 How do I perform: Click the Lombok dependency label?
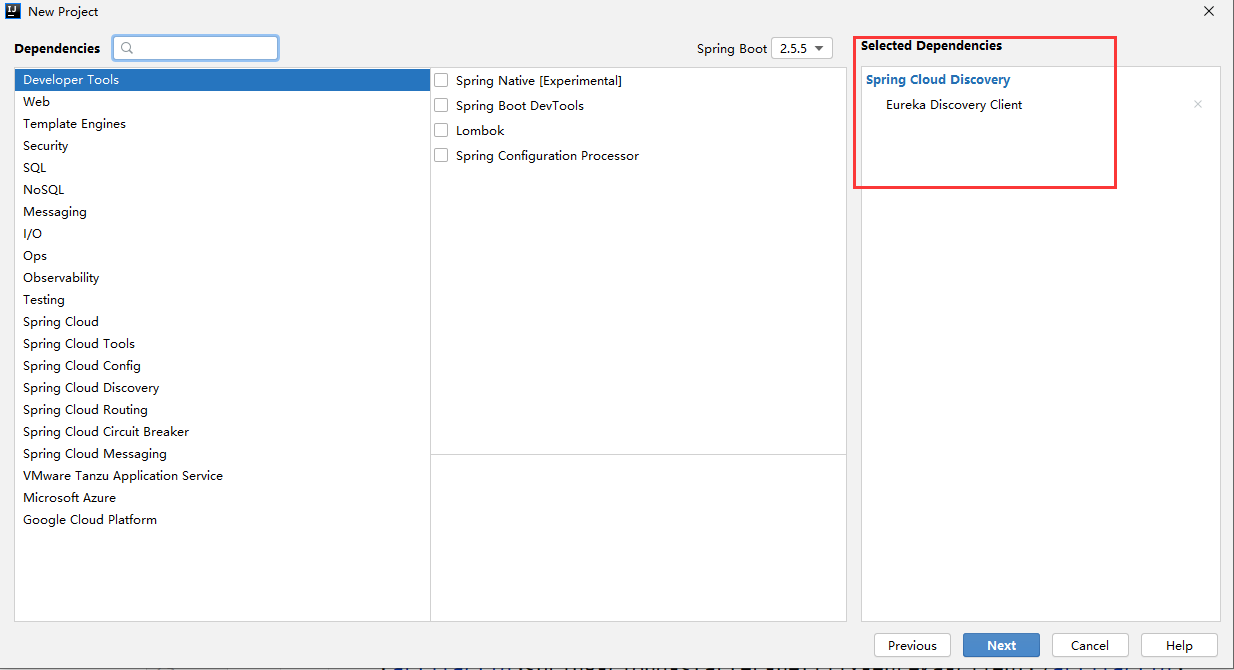coord(480,131)
